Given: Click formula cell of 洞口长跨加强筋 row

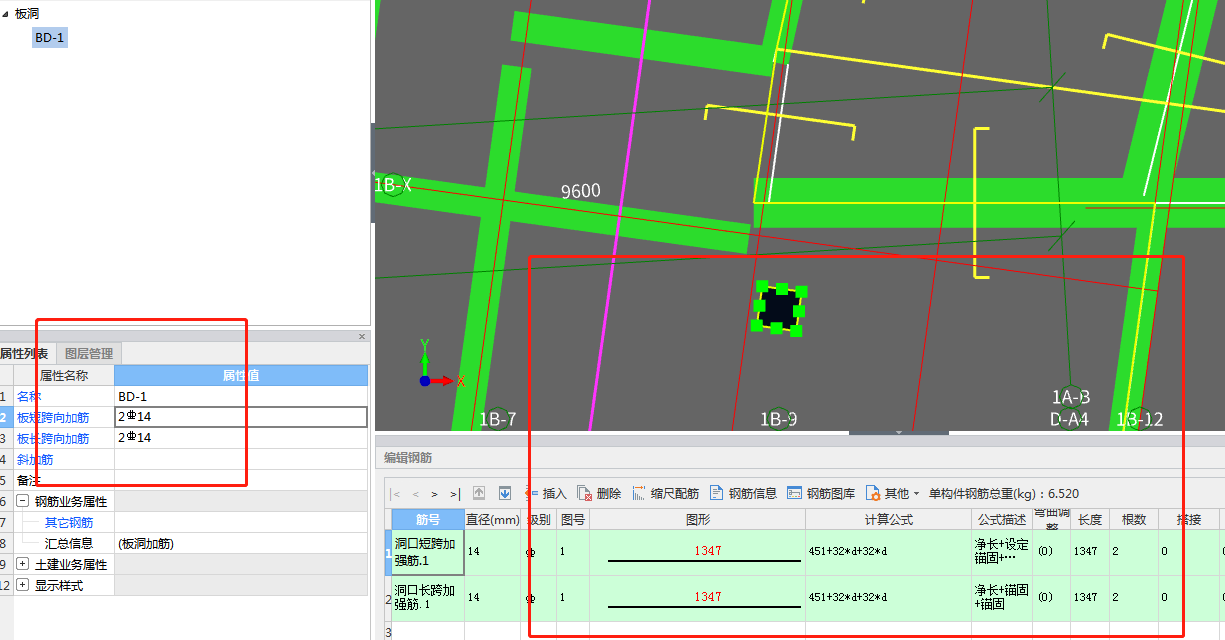Looking at the screenshot, I should 889,598.
